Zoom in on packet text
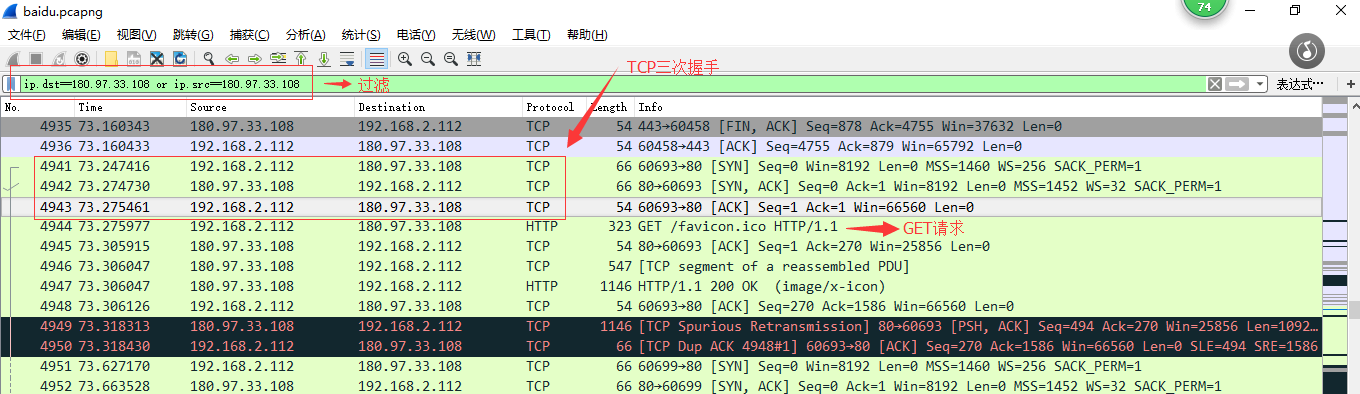Image resolution: width=1360 pixels, height=394 pixels. [x=405, y=59]
